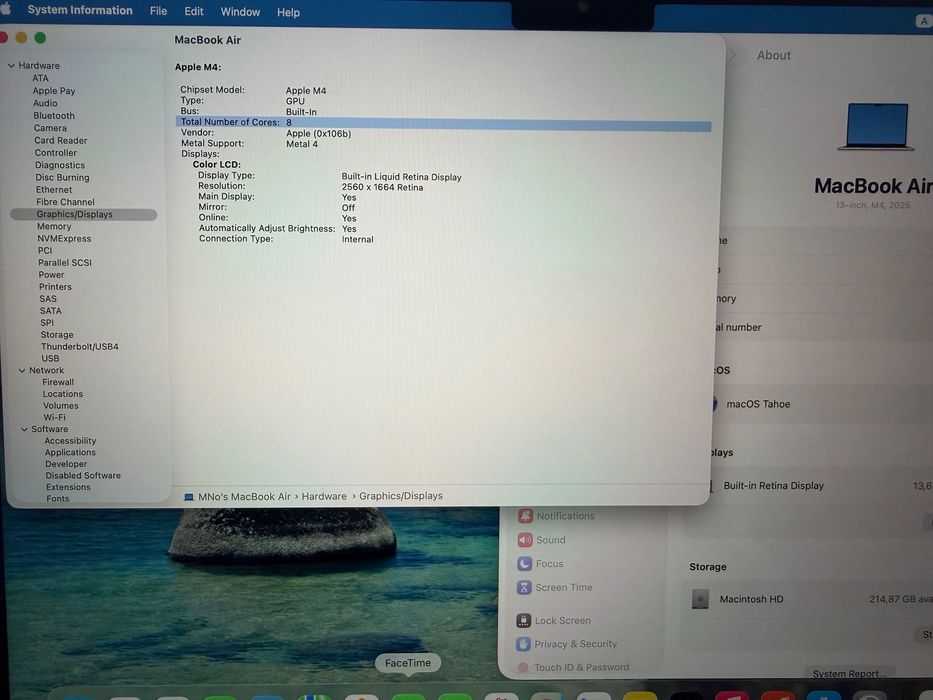Select Storage in the sidebar
The height and width of the screenshot is (700, 933).
[57, 335]
